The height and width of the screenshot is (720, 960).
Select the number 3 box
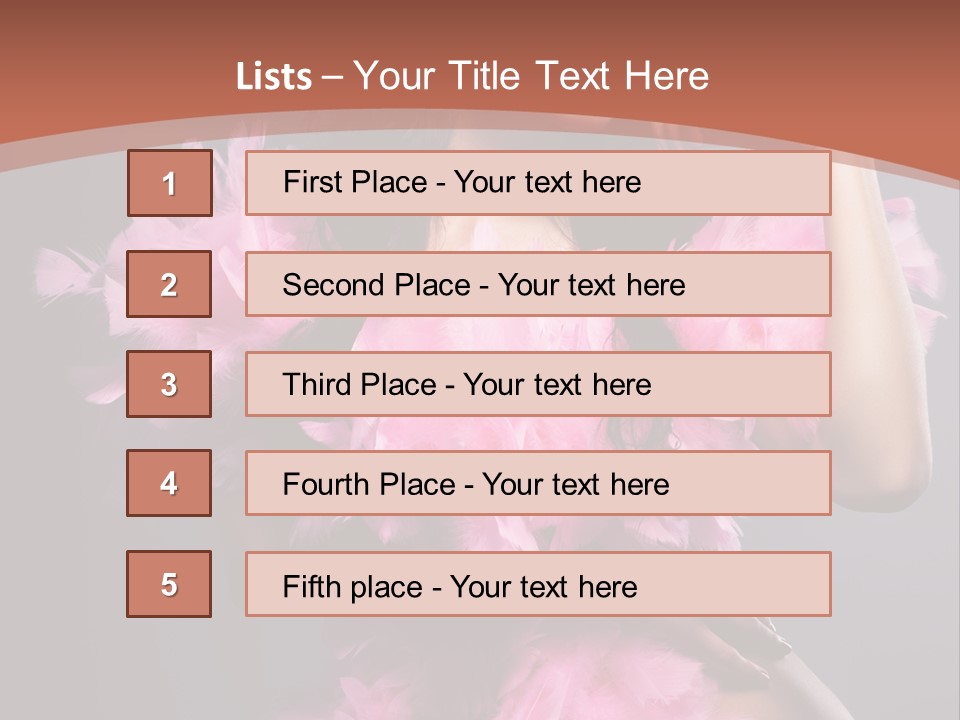169,384
